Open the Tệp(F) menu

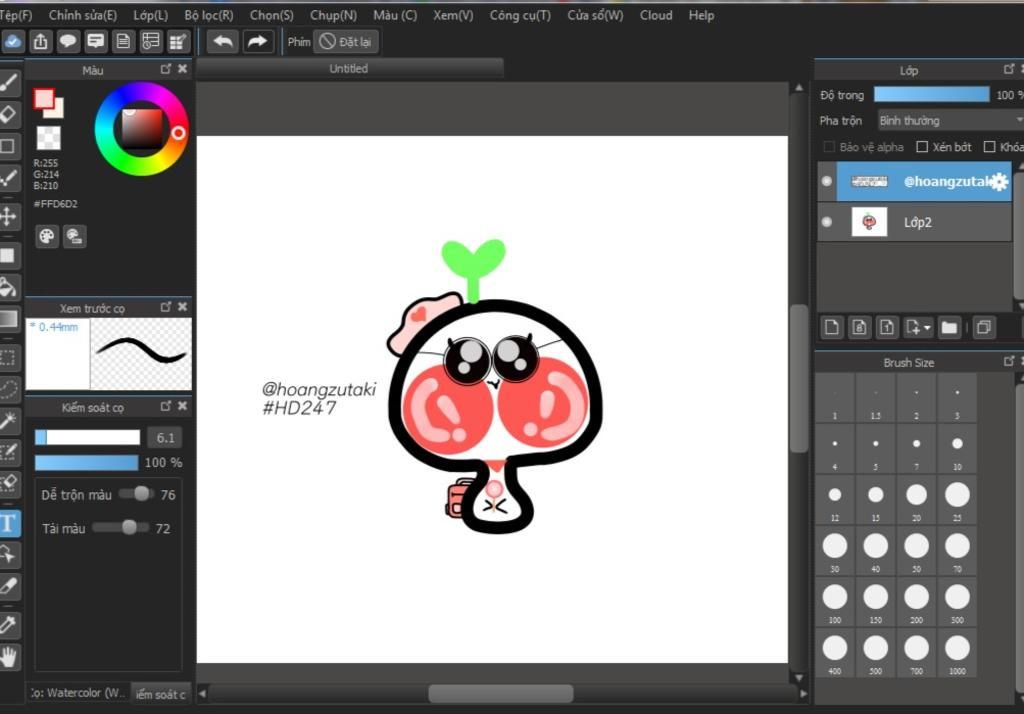(x=16, y=15)
